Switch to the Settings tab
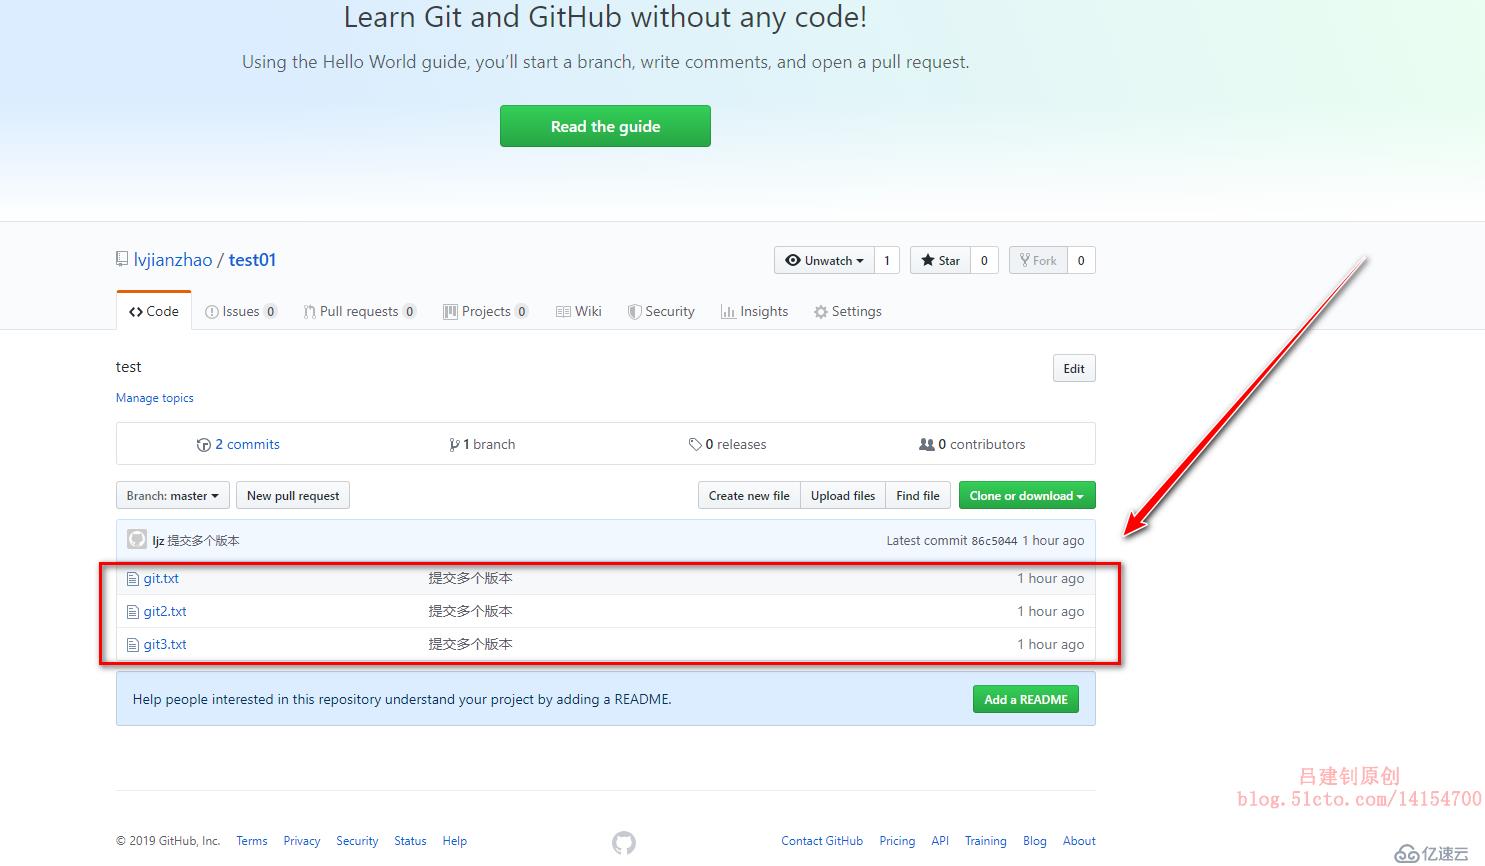The image size is (1485, 866). (x=848, y=311)
